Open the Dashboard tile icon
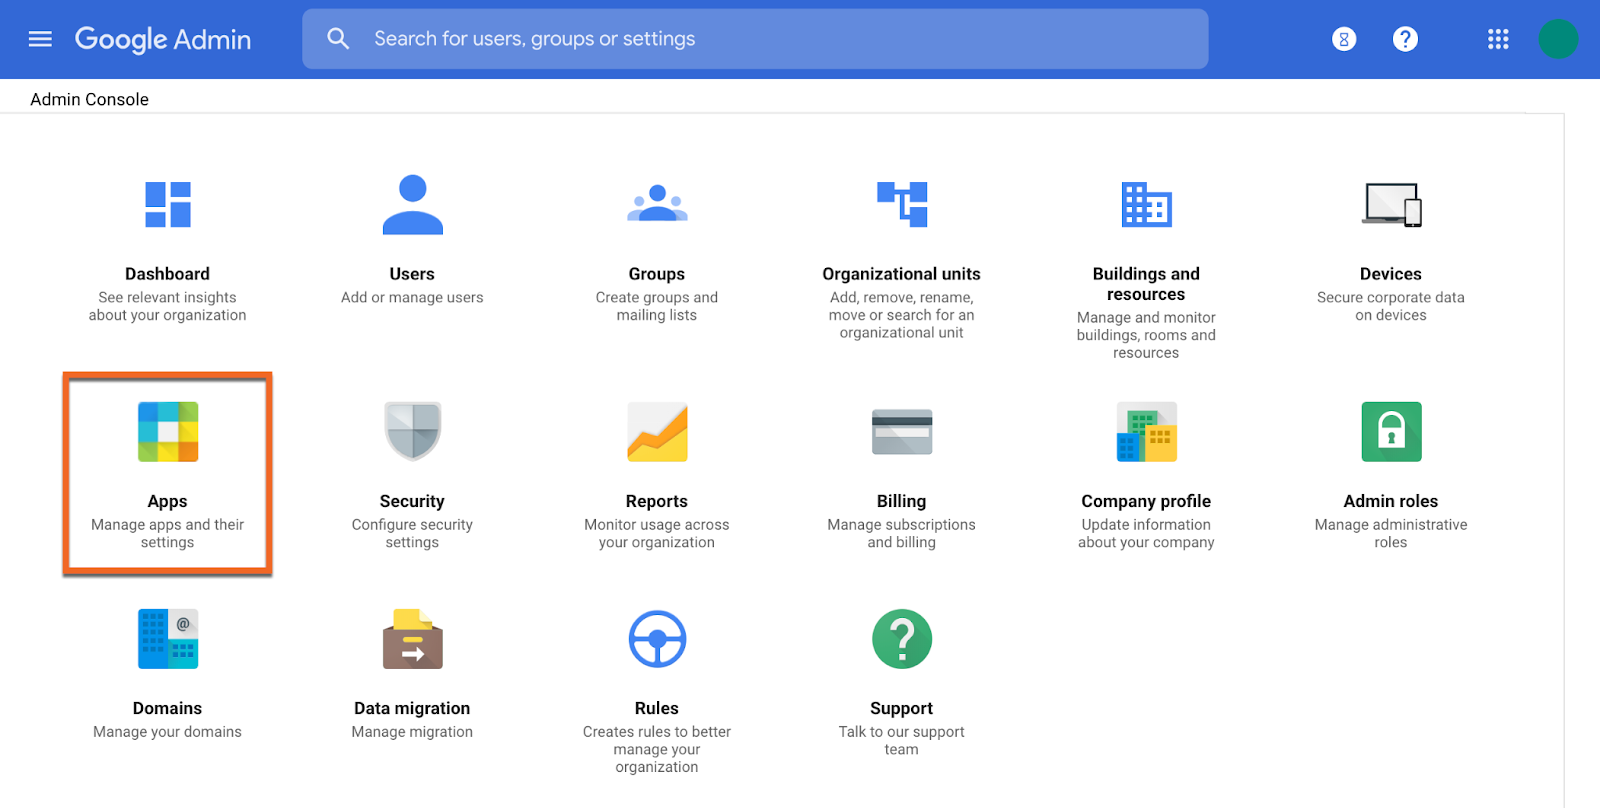 [x=168, y=205]
